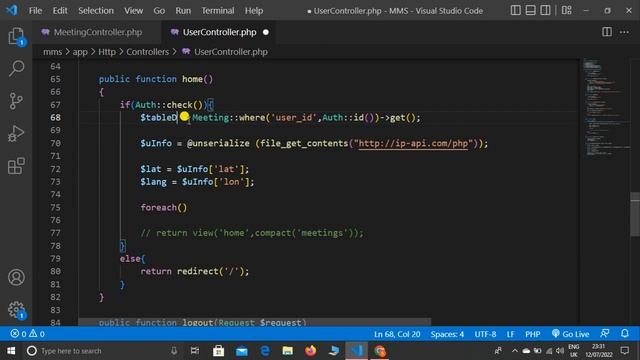Change file encoding UTF-8
The width and height of the screenshot is (640, 360).
click(x=485, y=334)
